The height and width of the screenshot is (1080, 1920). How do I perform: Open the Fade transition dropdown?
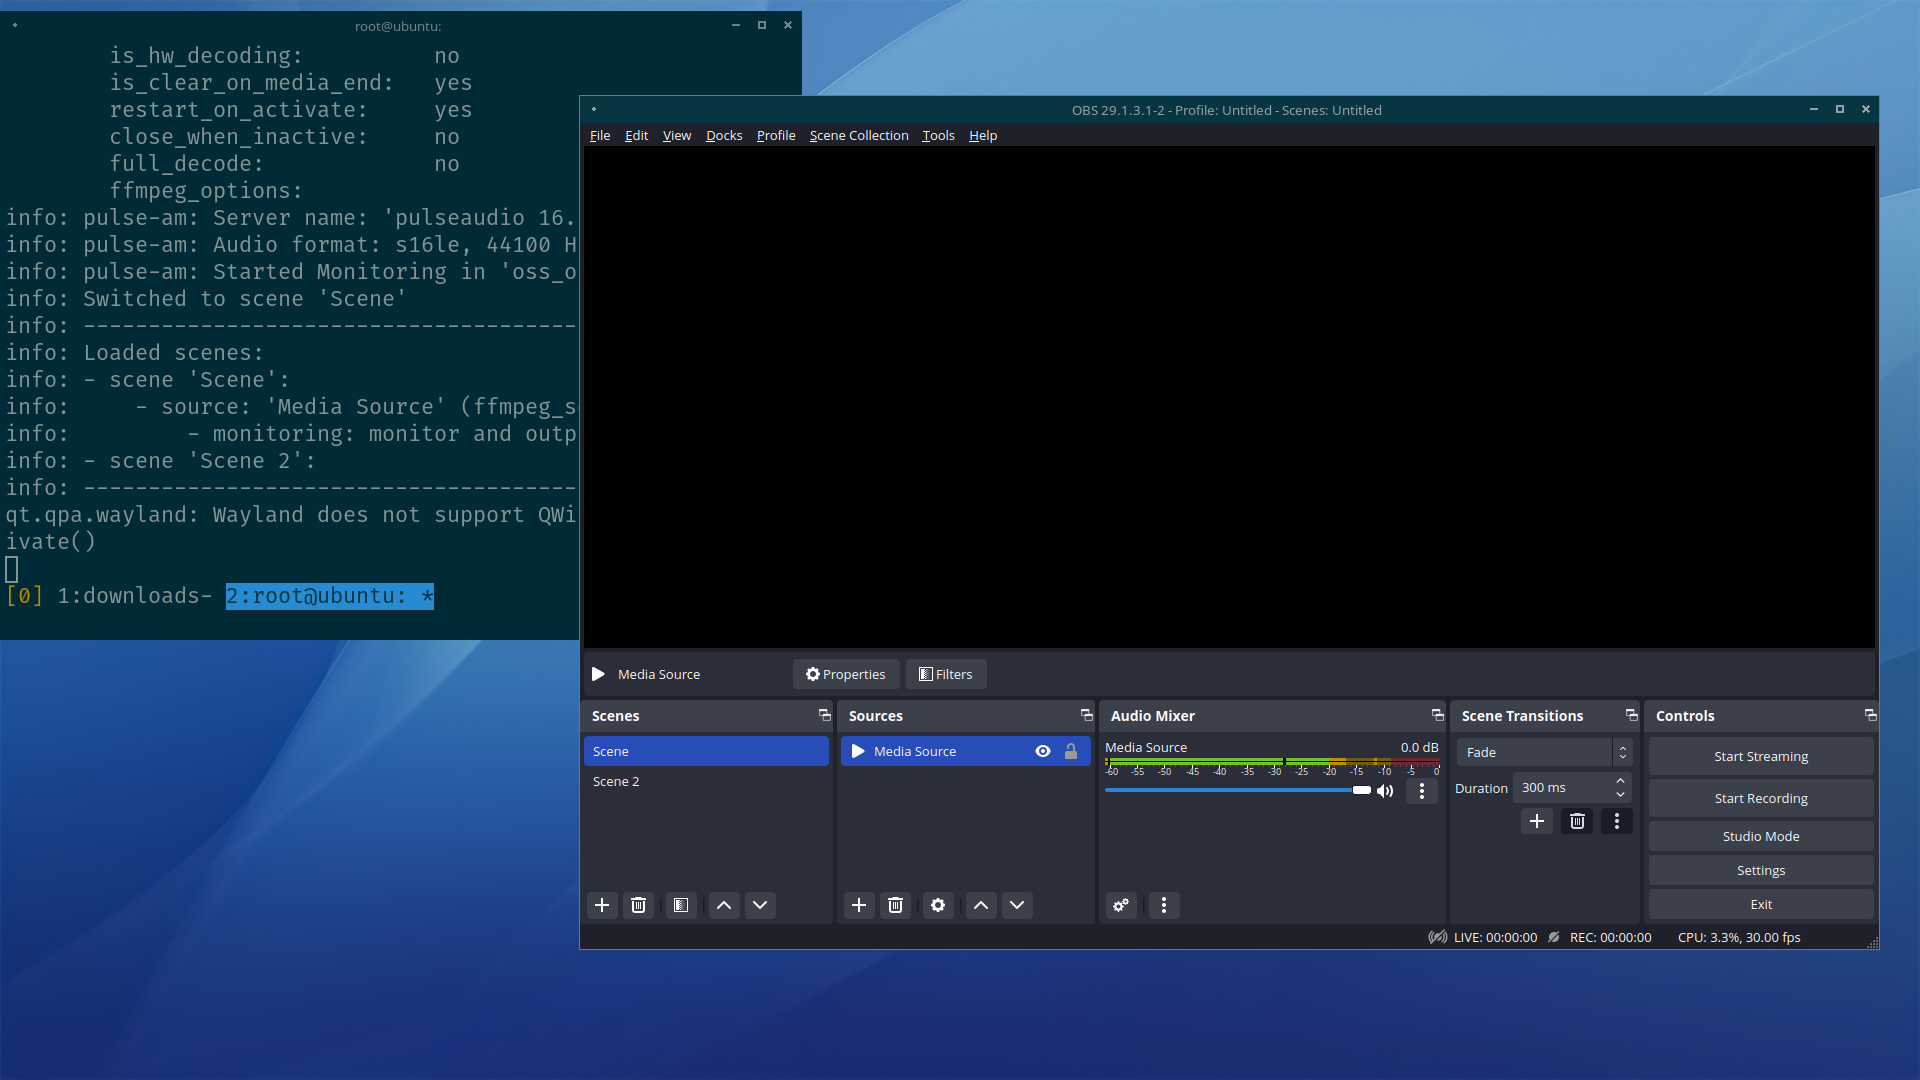click(1544, 752)
